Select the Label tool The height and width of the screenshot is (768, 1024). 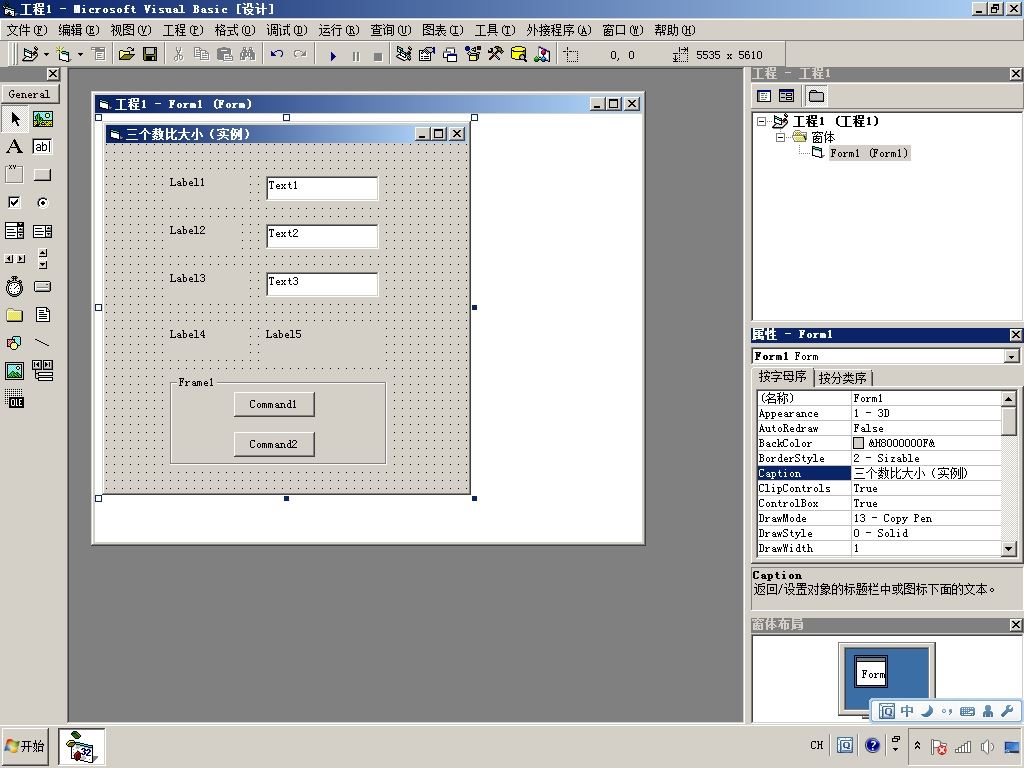tap(14, 147)
